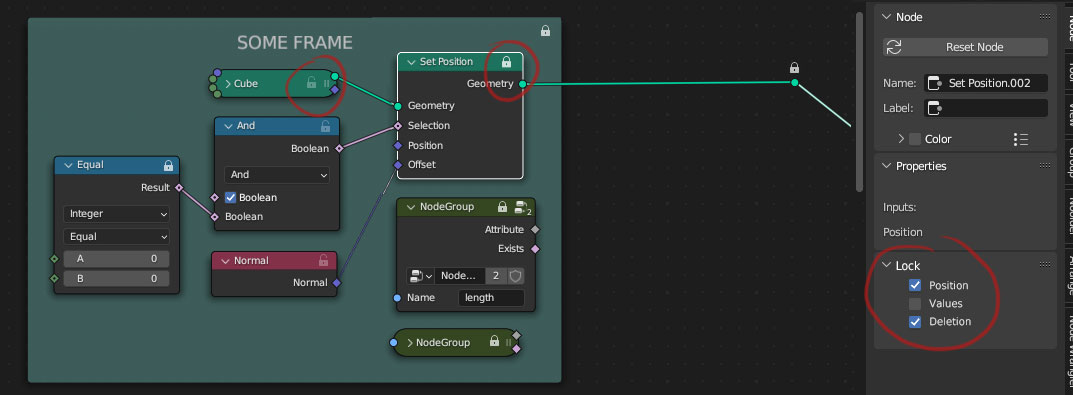Collapse the Properties sidebar panel

887,166
